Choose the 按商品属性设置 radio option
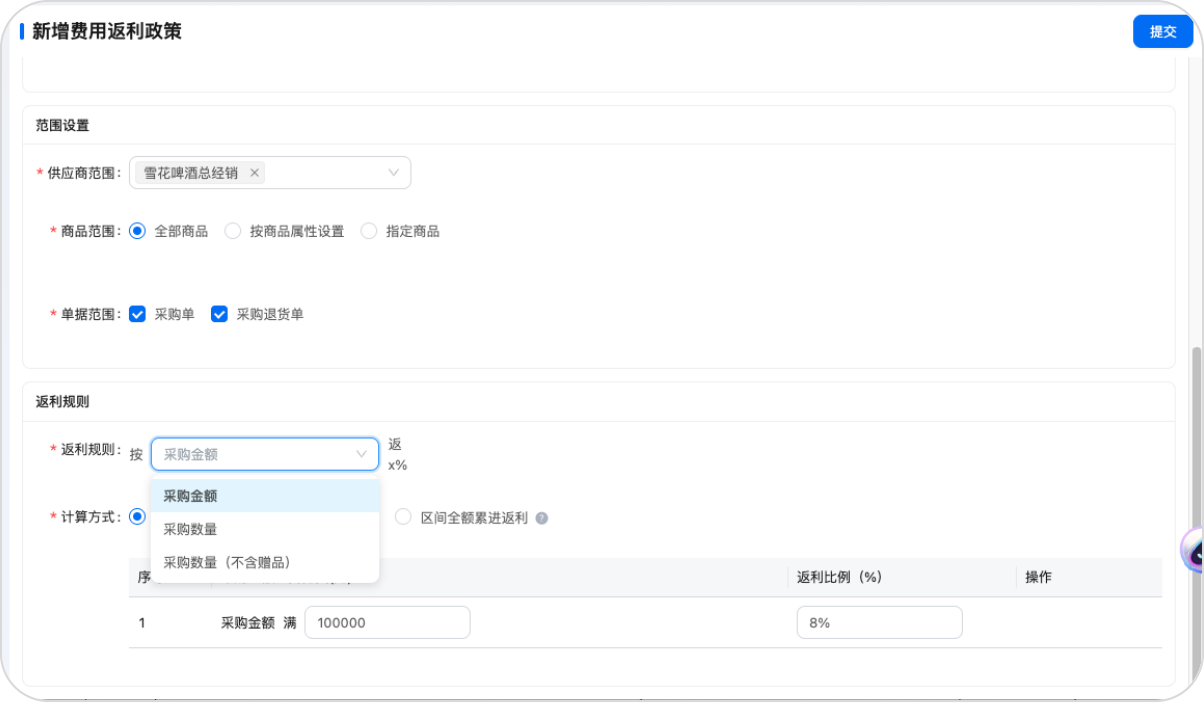The image size is (1204, 703). click(x=233, y=231)
